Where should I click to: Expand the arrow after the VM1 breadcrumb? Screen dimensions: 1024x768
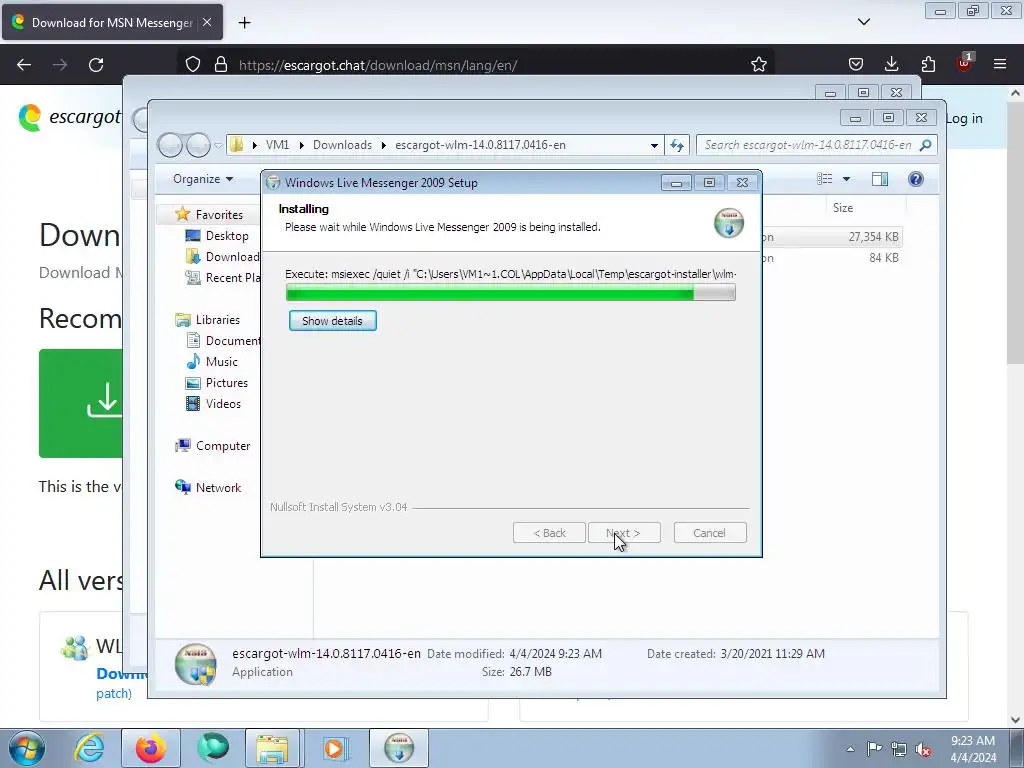pos(302,145)
